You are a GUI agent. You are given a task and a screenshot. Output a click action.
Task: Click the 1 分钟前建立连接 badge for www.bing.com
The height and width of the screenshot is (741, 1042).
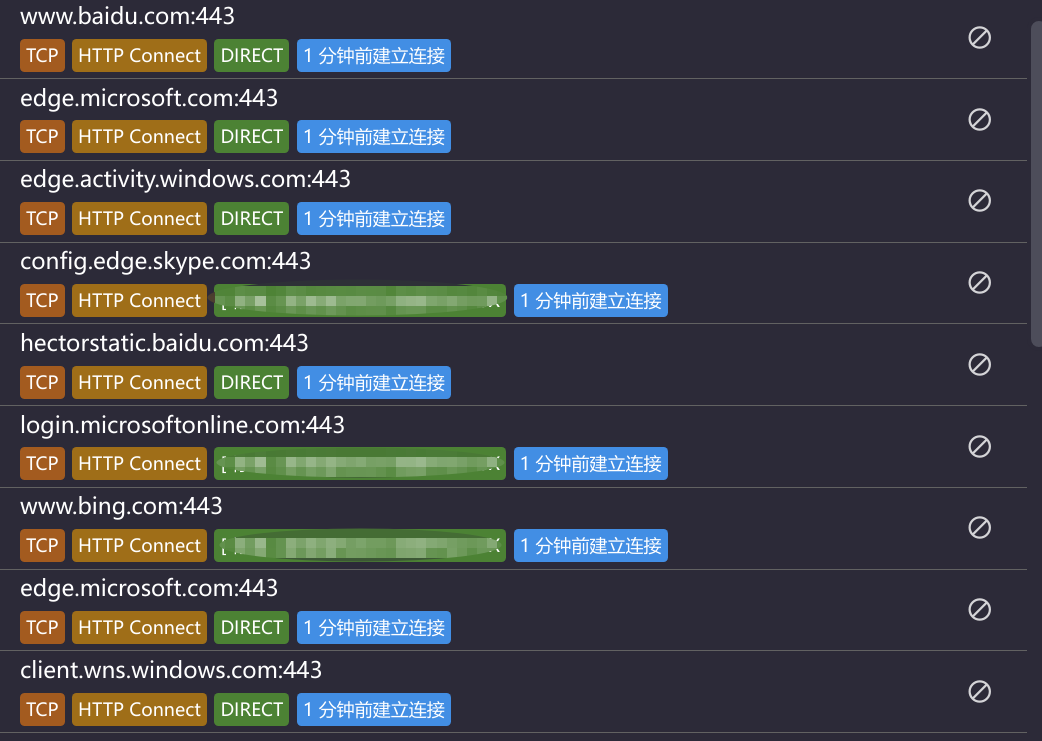590,545
